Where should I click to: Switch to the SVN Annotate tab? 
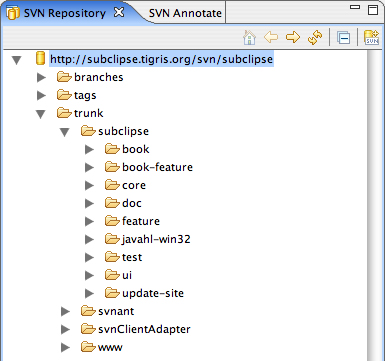pyautogui.click(x=185, y=13)
